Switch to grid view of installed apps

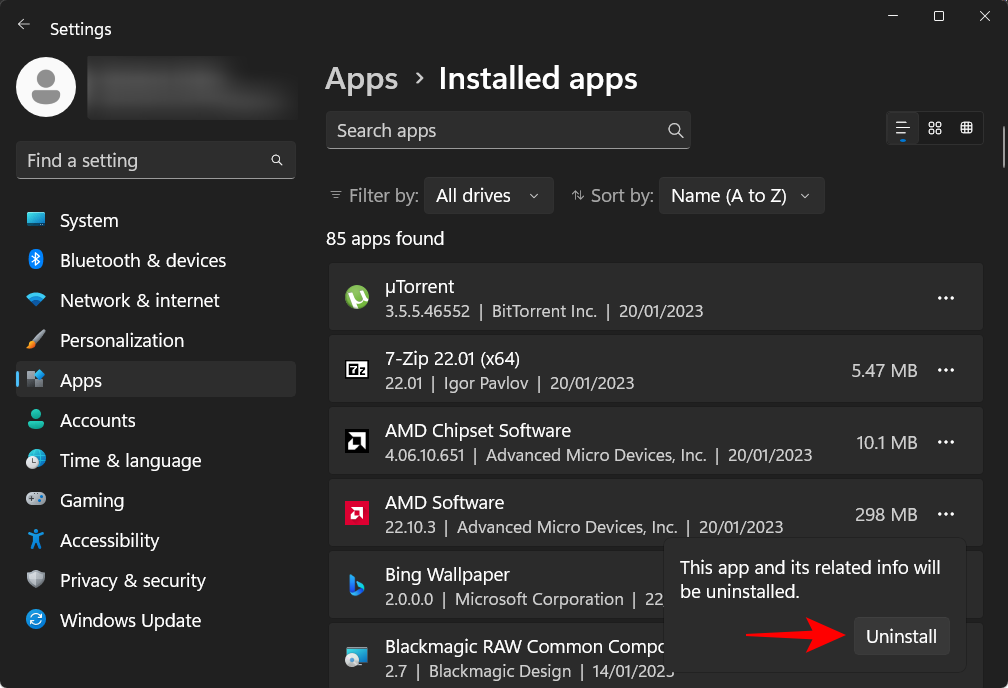pos(966,128)
